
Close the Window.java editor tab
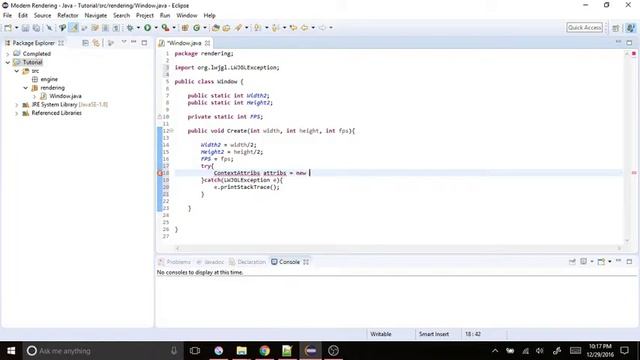point(207,43)
